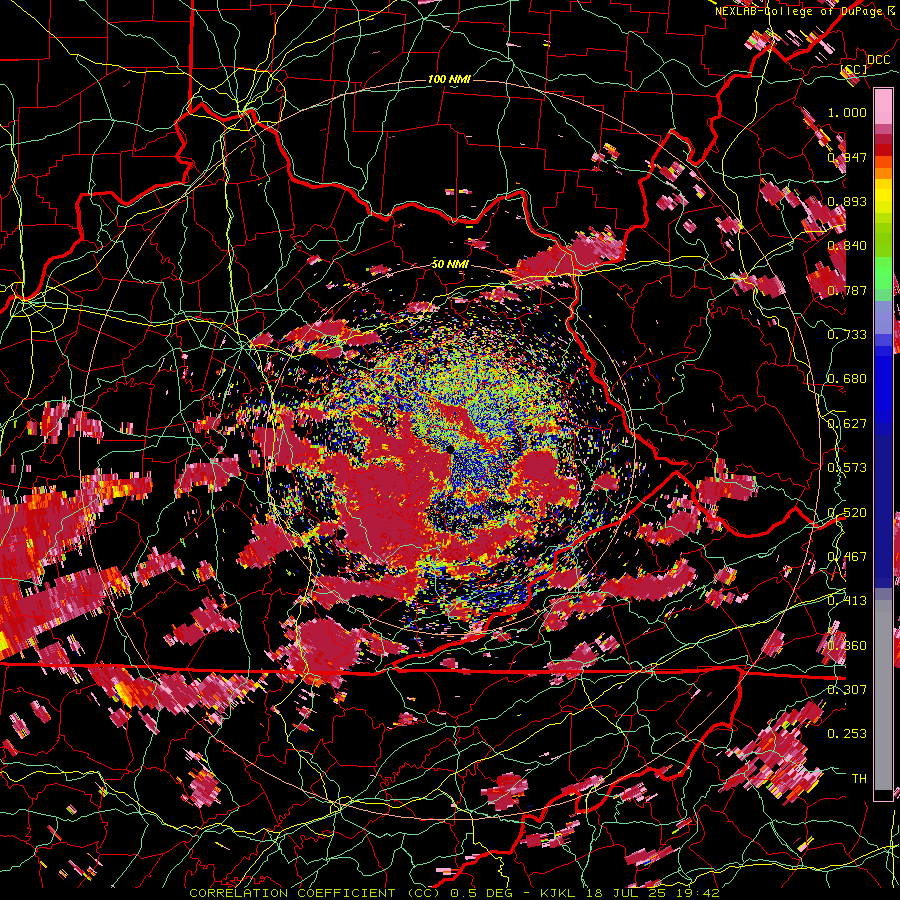Screen dimensions: 900x900
Task: Click the [CC] units label above scale
Action: click(x=854, y=69)
